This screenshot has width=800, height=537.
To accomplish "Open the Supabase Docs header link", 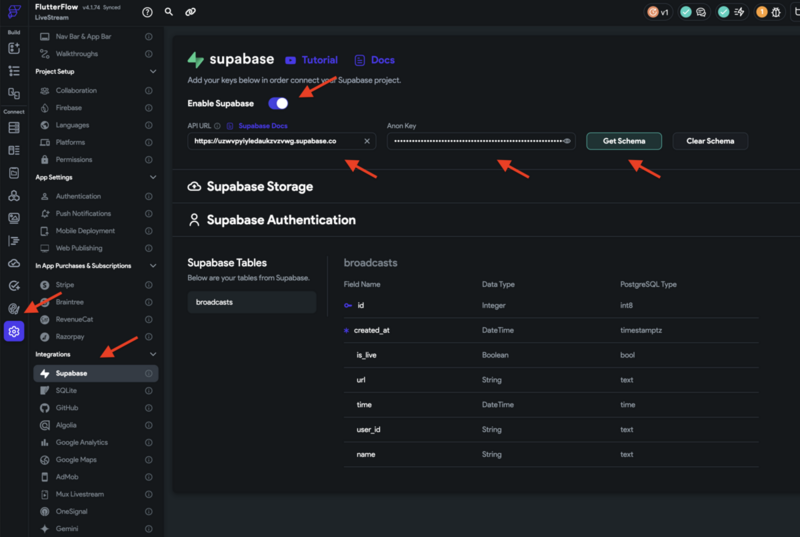I will click(x=374, y=60).
